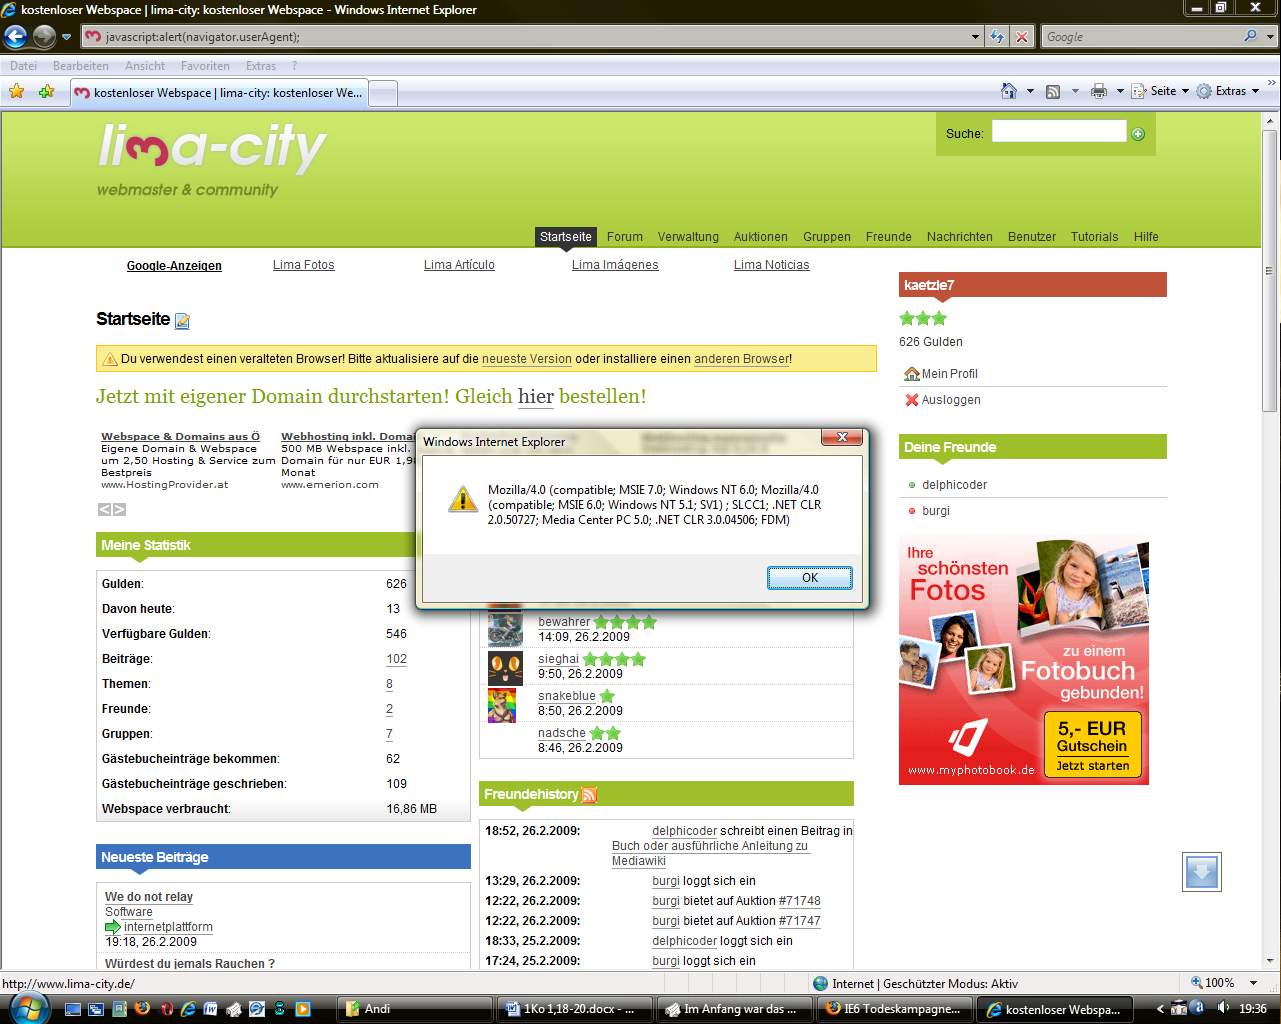This screenshot has width=1281, height=1024.
Task: Open the Tutorials navigation item
Action: (1094, 237)
